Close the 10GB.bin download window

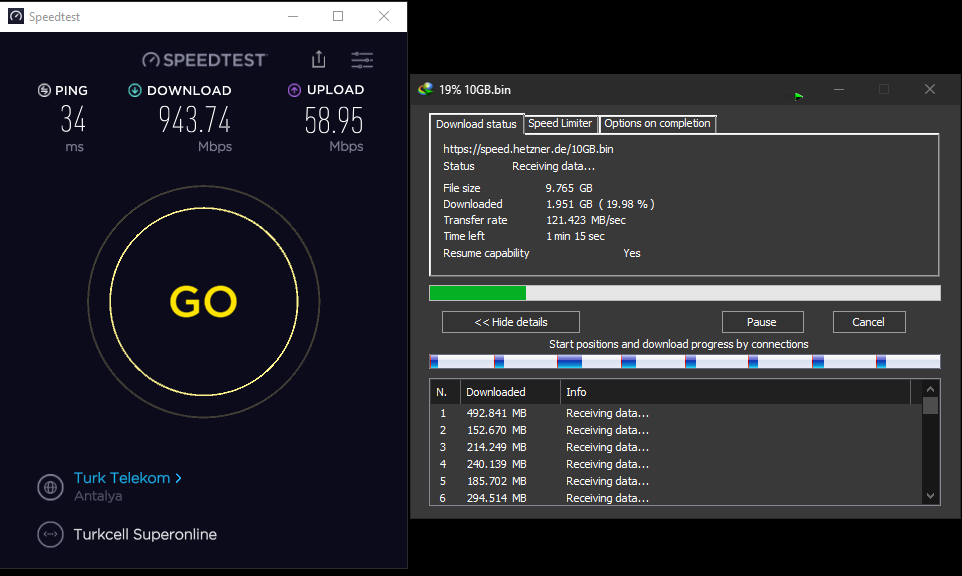[930, 90]
